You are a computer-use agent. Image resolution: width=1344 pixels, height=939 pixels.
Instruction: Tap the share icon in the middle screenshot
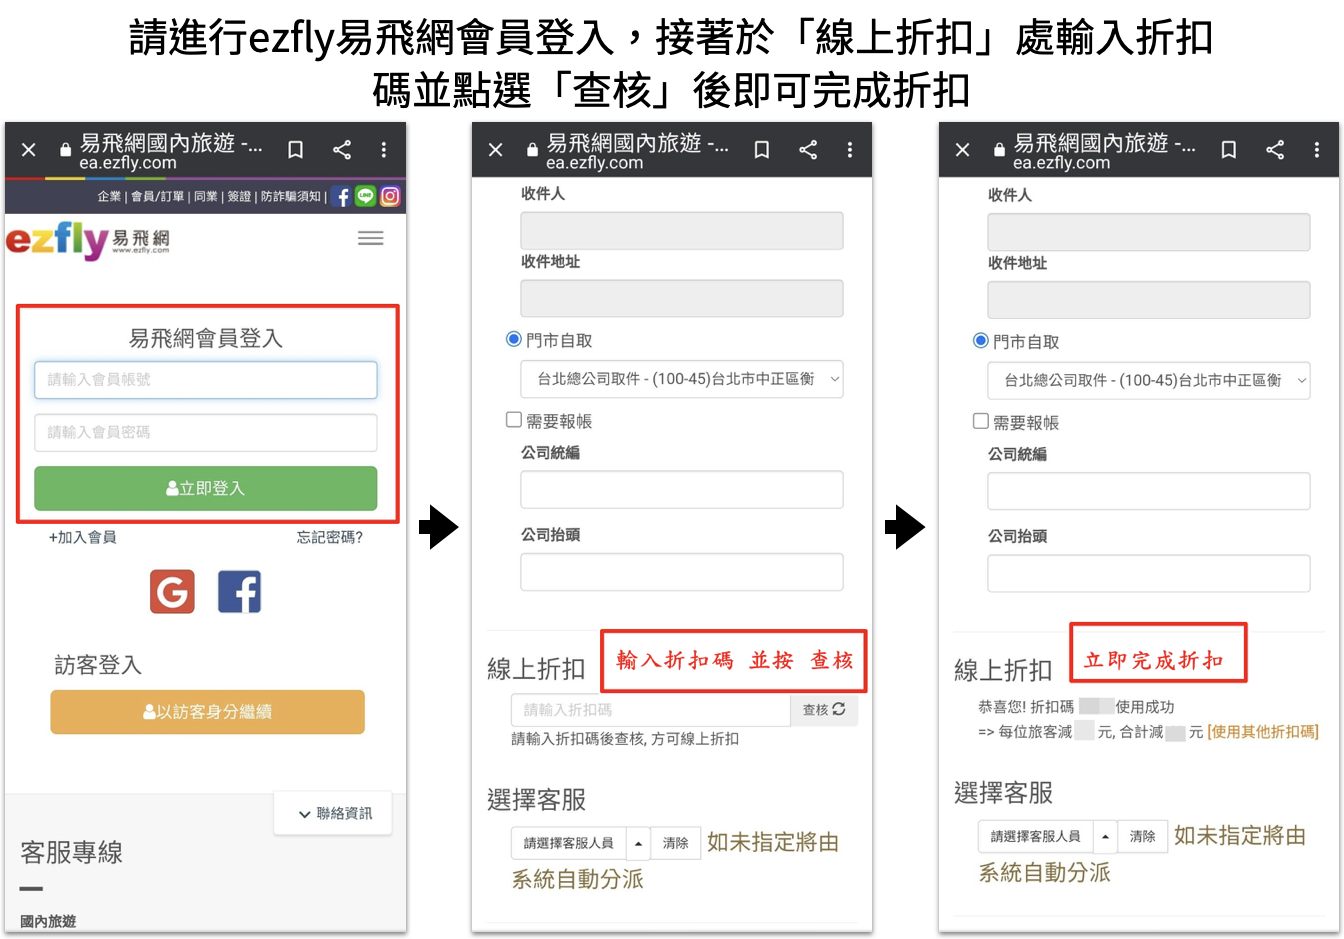(x=808, y=150)
